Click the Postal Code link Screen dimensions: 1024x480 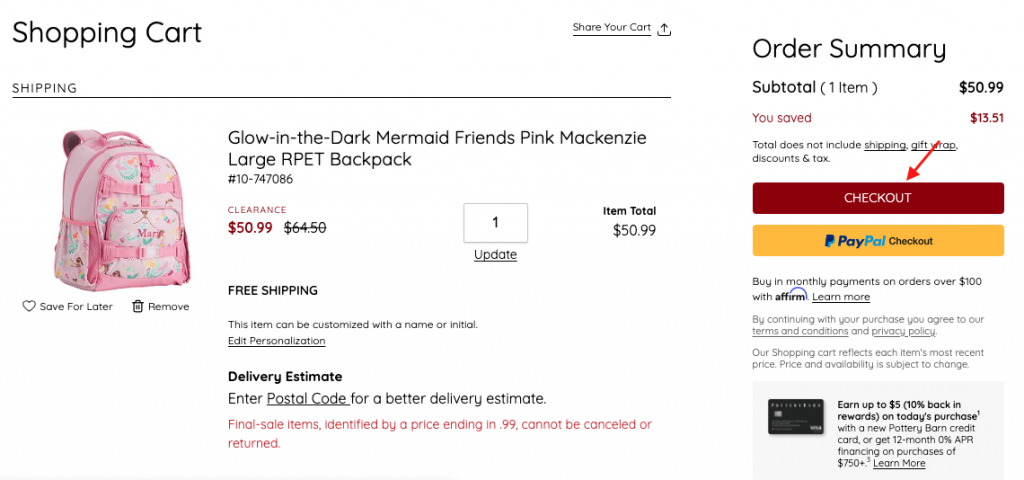307,398
